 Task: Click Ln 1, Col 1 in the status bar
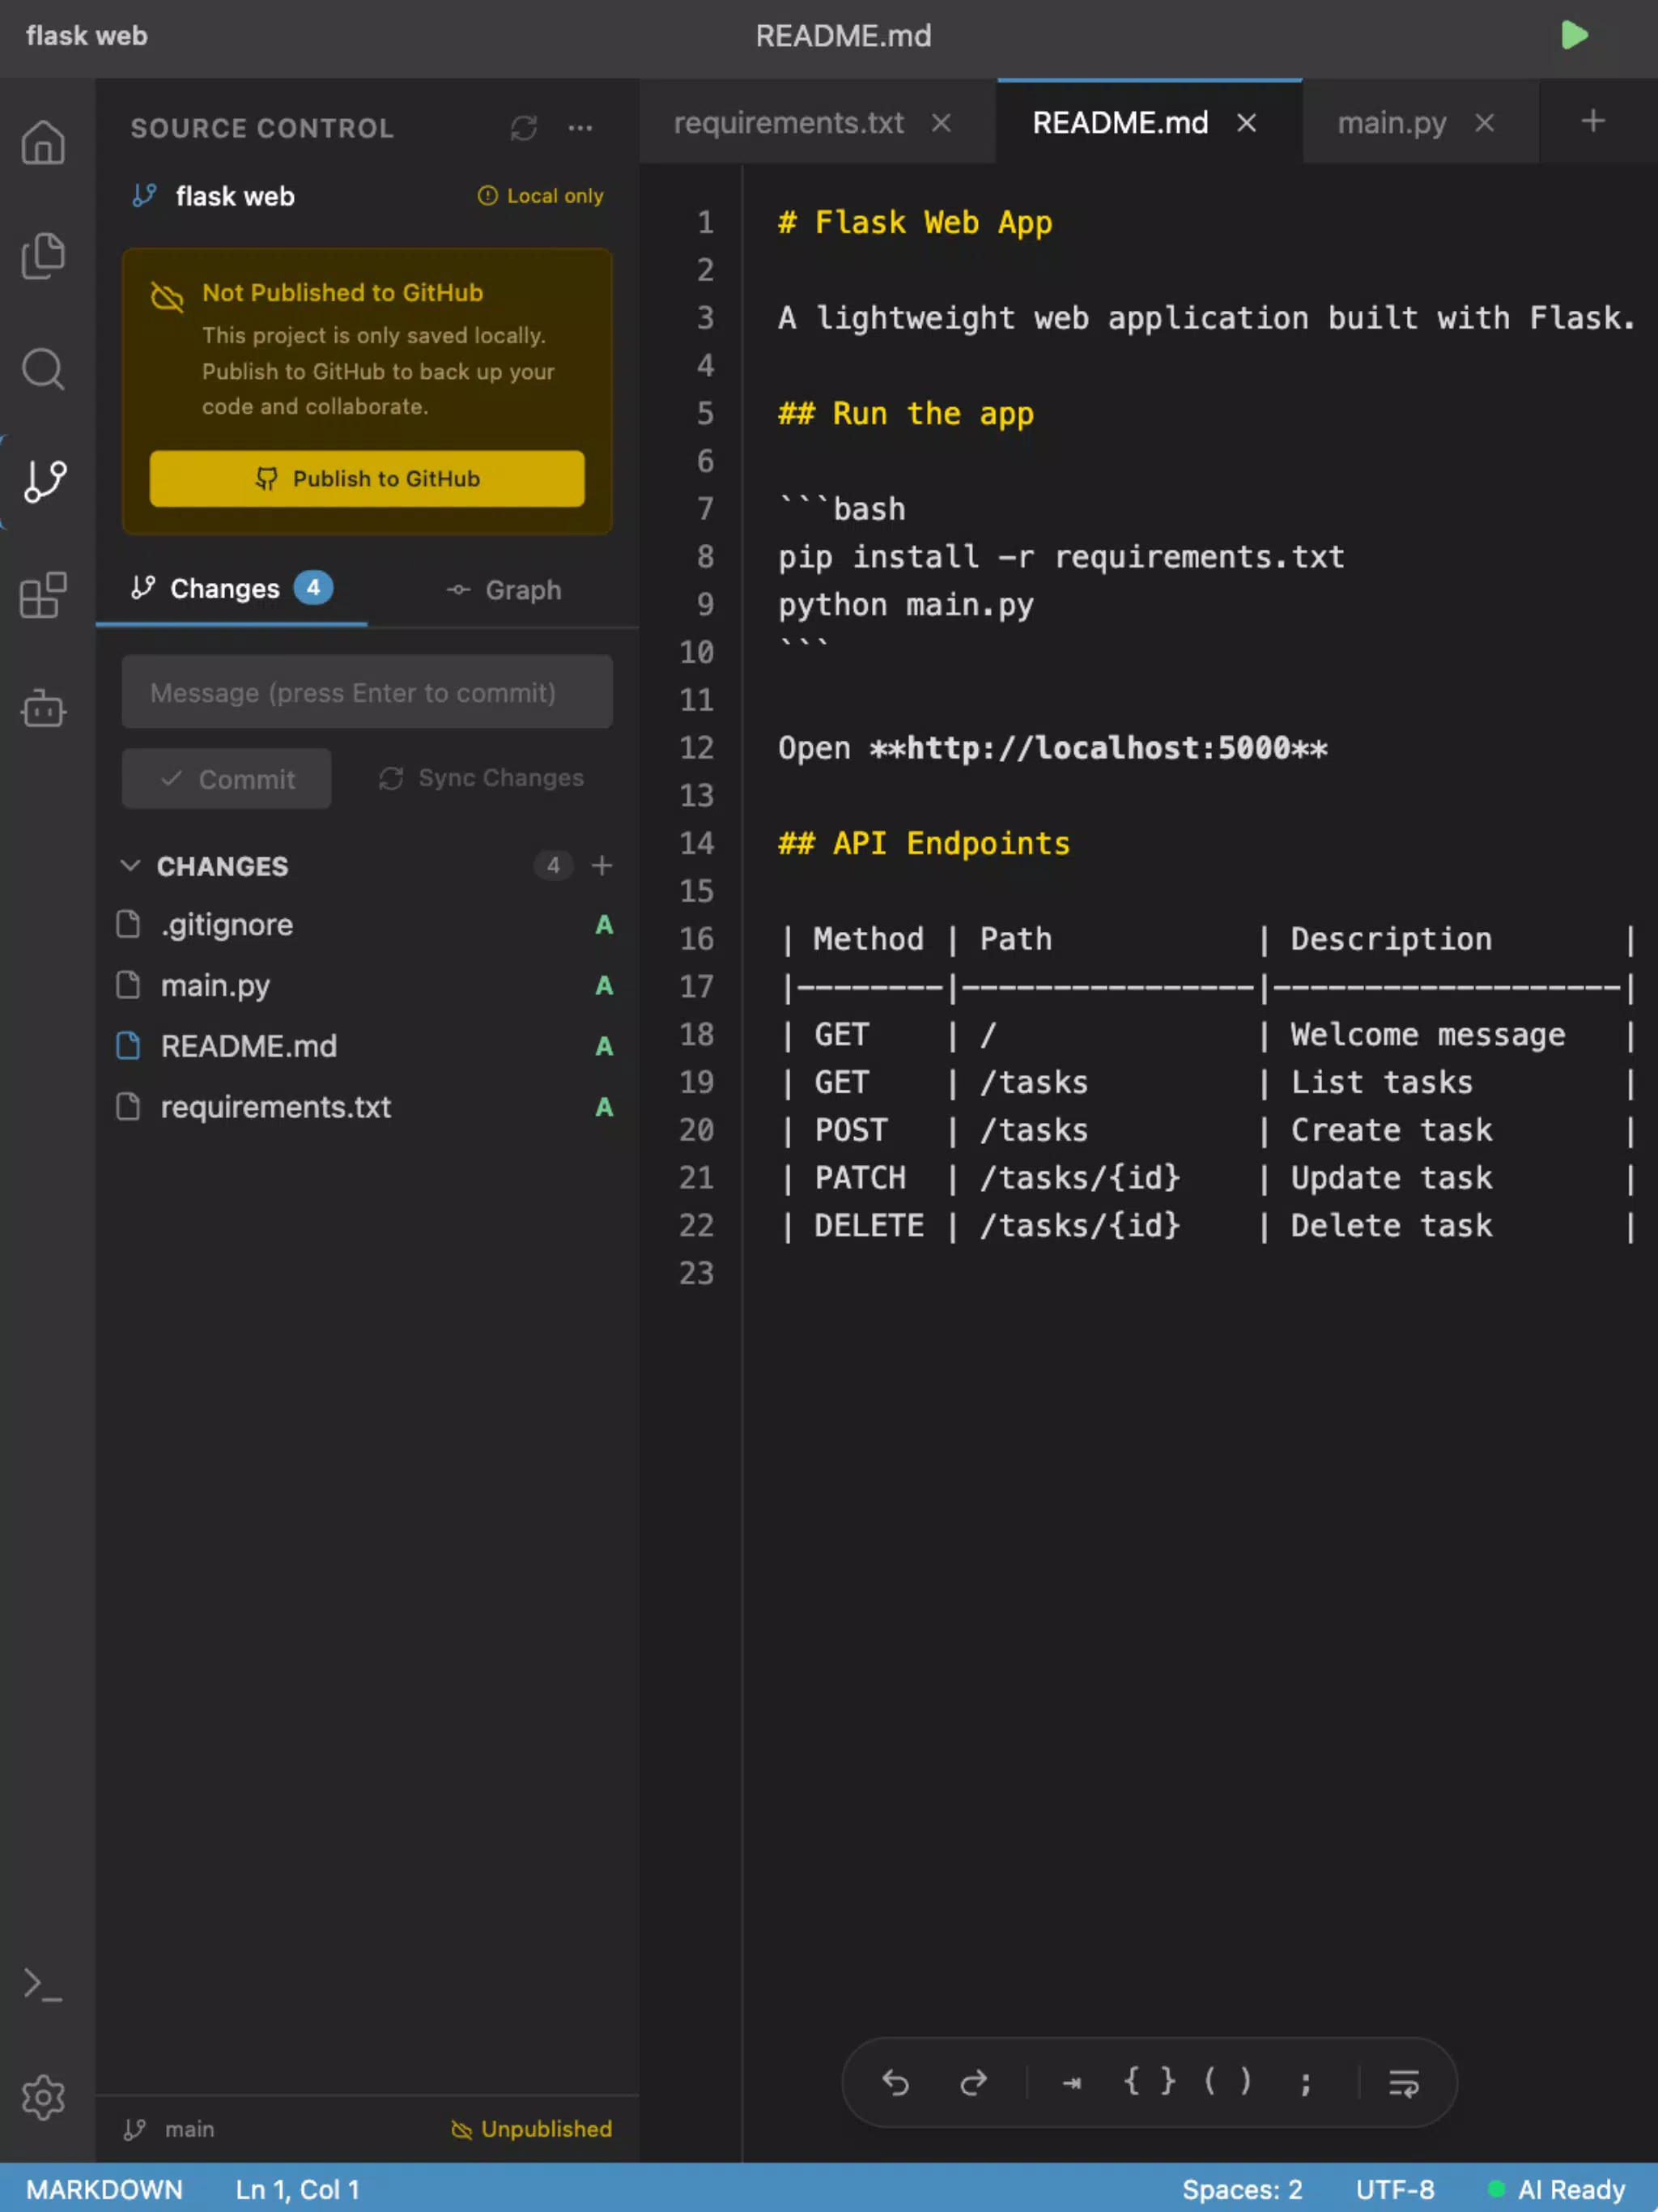click(x=297, y=2189)
